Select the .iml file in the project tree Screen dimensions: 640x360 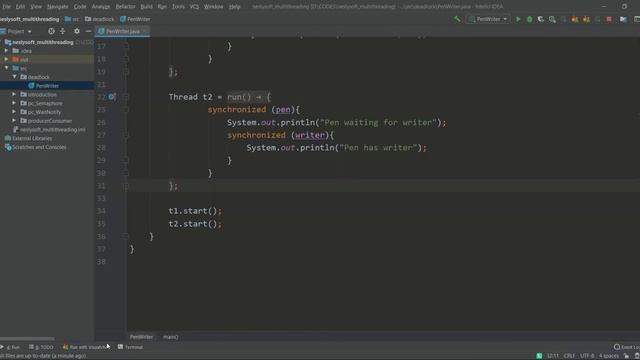coord(49,129)
